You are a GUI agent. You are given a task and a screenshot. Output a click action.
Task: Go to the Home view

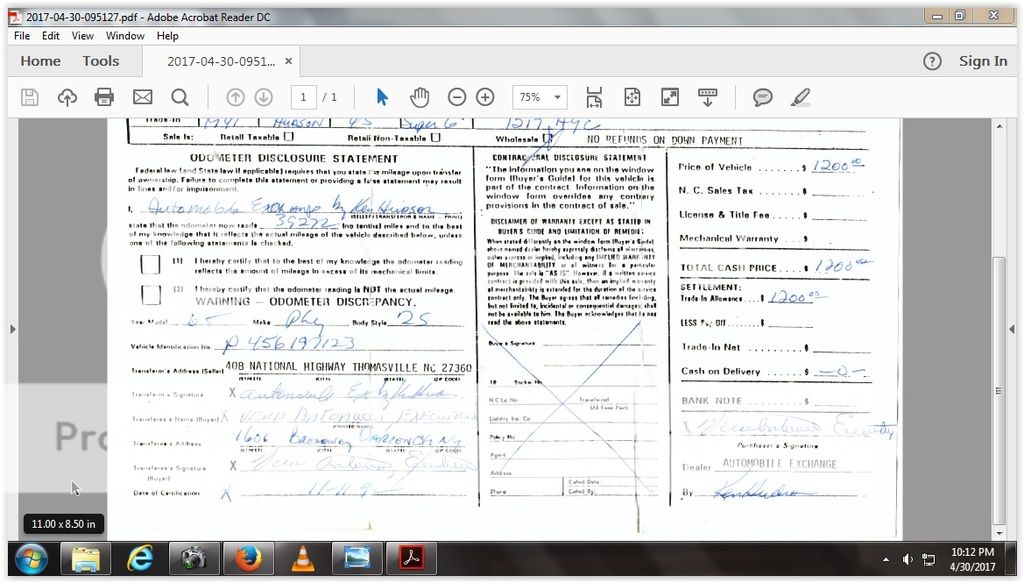(x=41, y=61)
